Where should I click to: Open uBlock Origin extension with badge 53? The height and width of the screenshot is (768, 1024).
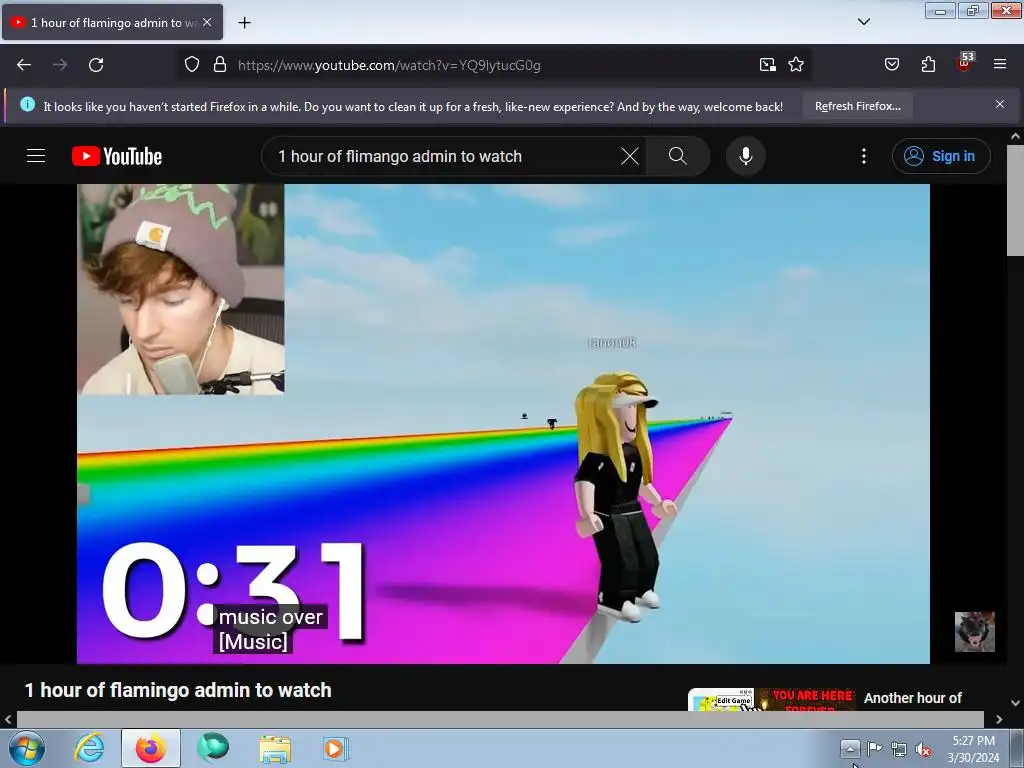tap(965, 63)
